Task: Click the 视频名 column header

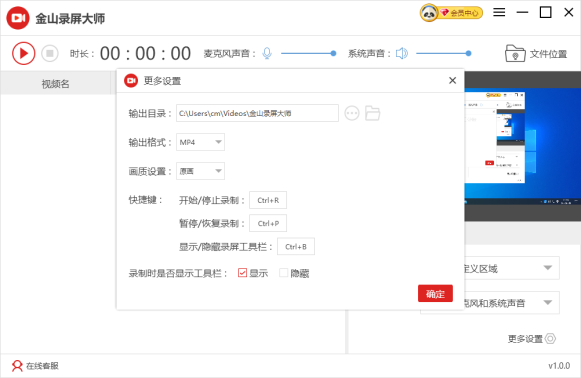Action: click(x=56, y=84)
